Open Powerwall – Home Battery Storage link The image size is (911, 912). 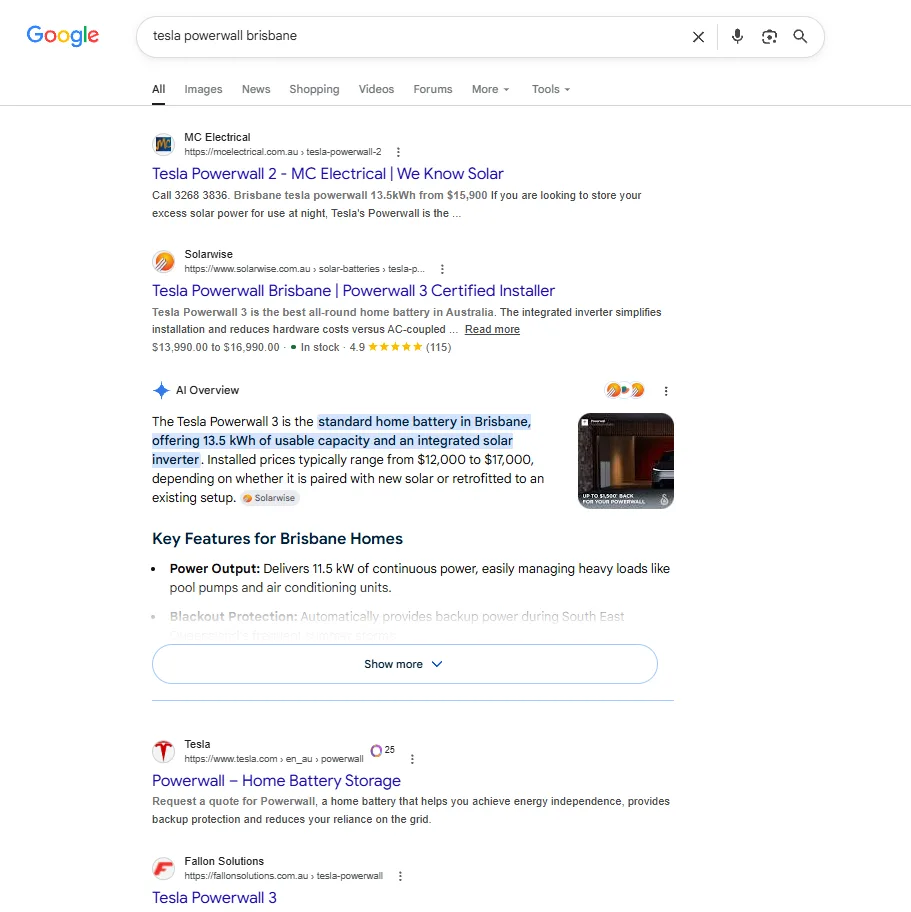tap(276, 780)
